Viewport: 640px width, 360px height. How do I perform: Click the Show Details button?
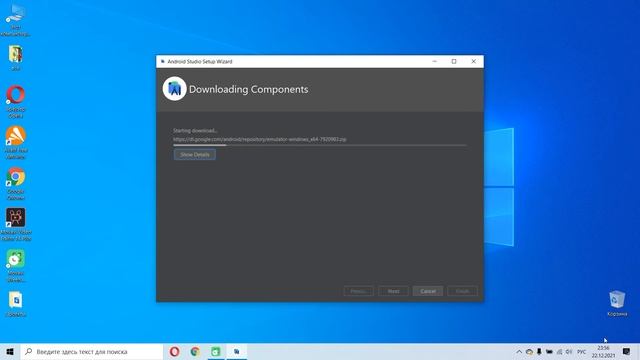pyautogui.click(x=195, y=154)
